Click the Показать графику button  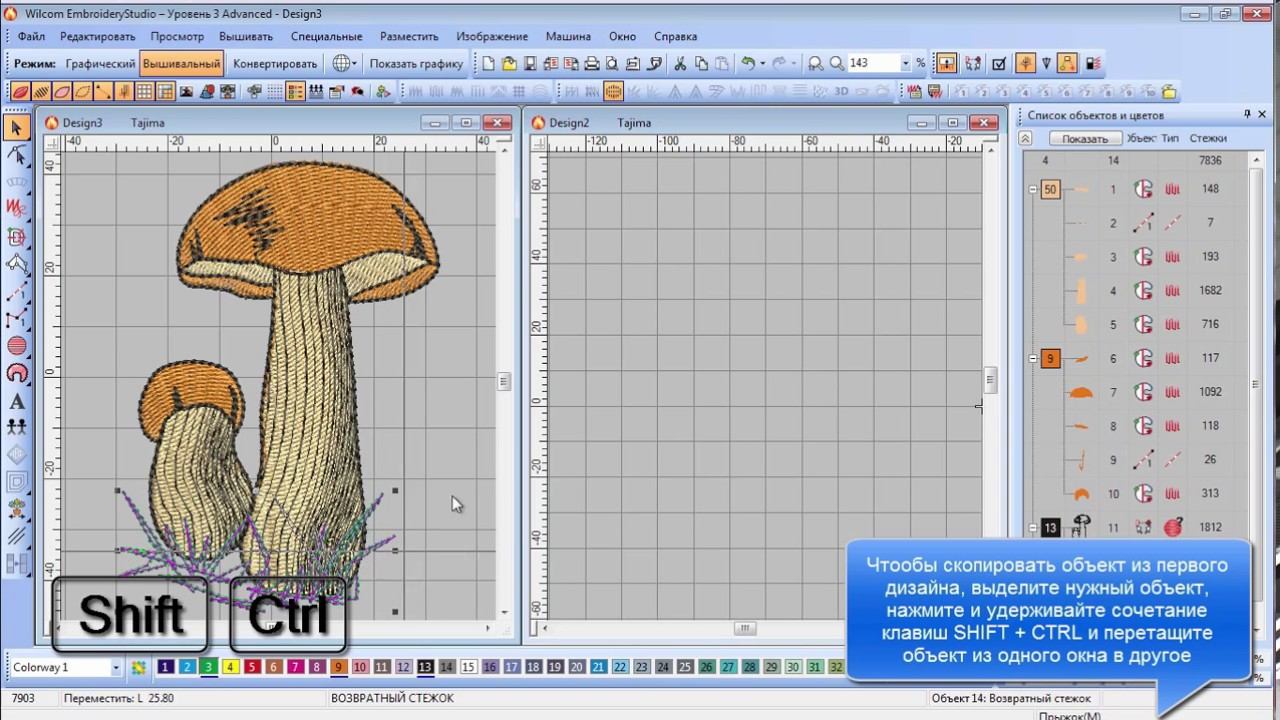[416, 64]
